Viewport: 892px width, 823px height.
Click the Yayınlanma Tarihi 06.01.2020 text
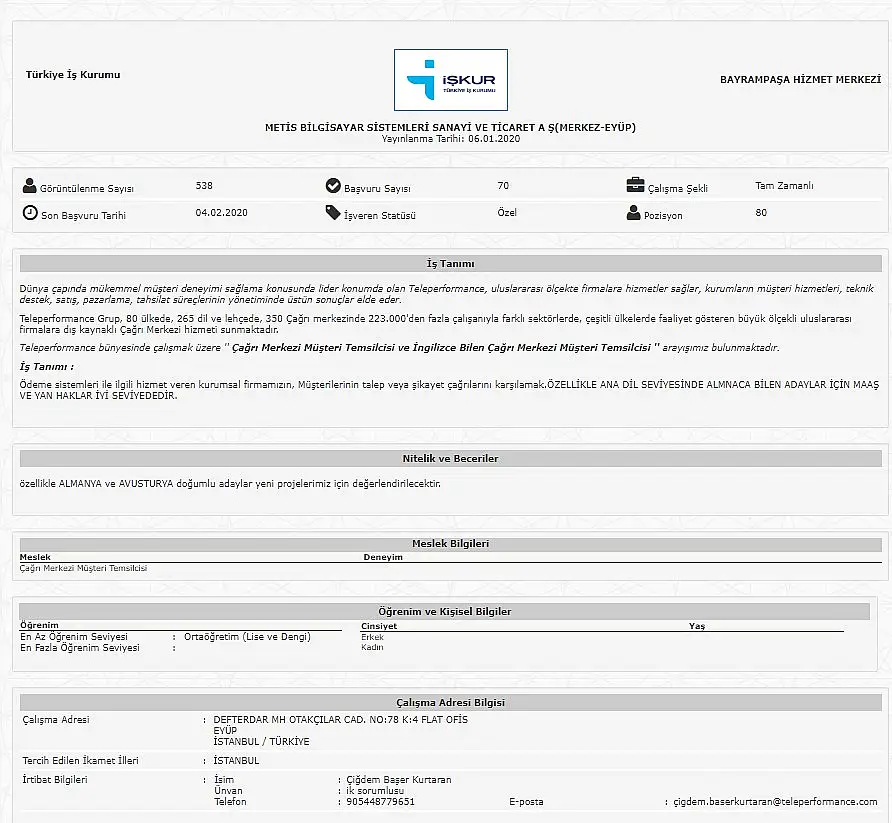pyautogui.click(x=451, y=139)
